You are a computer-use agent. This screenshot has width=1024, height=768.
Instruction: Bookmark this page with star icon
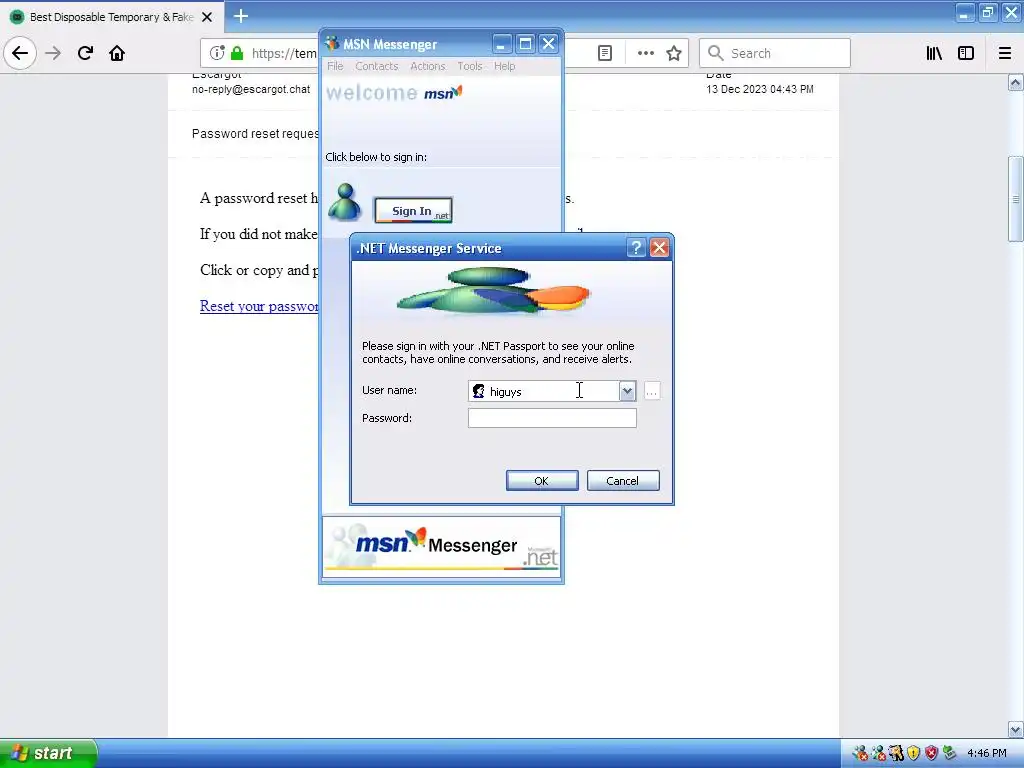674,53
